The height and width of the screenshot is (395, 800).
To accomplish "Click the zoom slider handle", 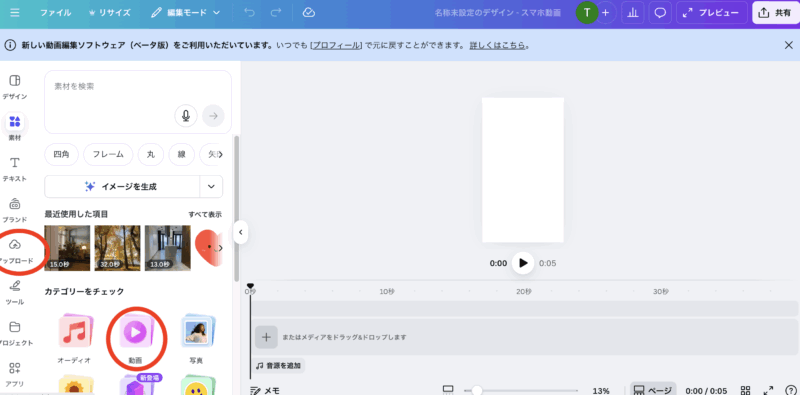I will click(477, 390).
